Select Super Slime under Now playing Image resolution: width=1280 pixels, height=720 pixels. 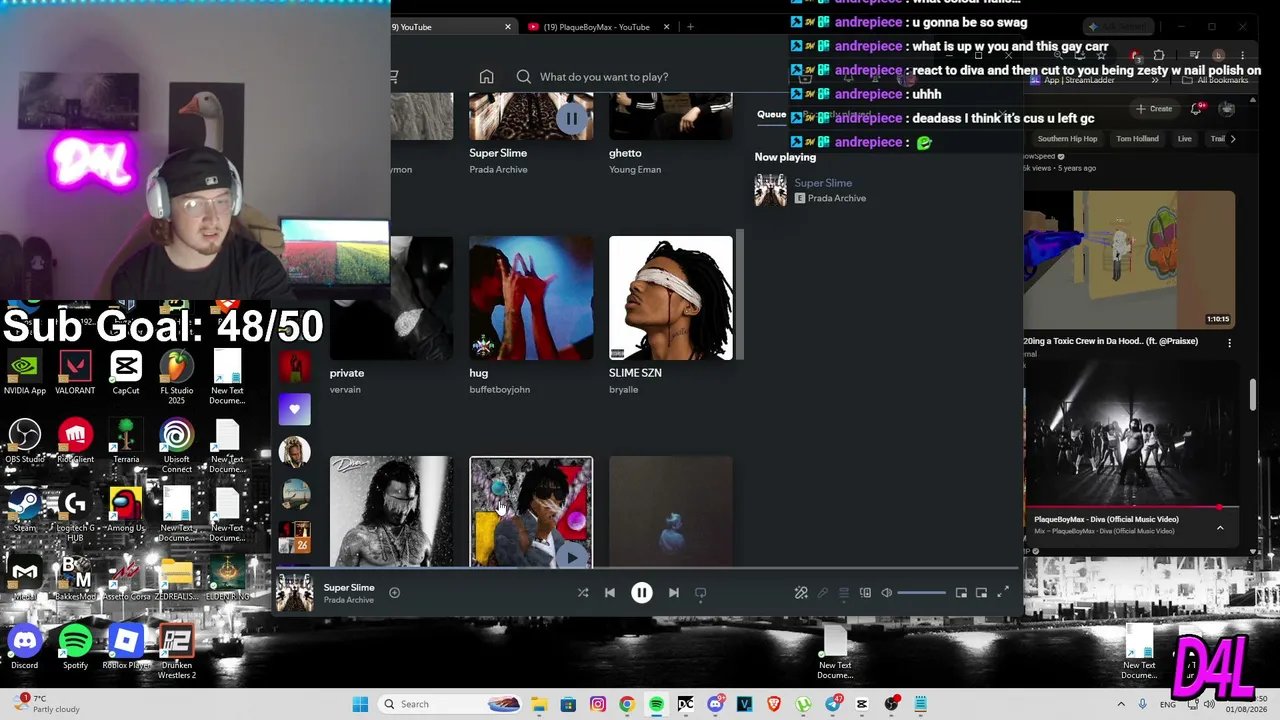[823, 183]
